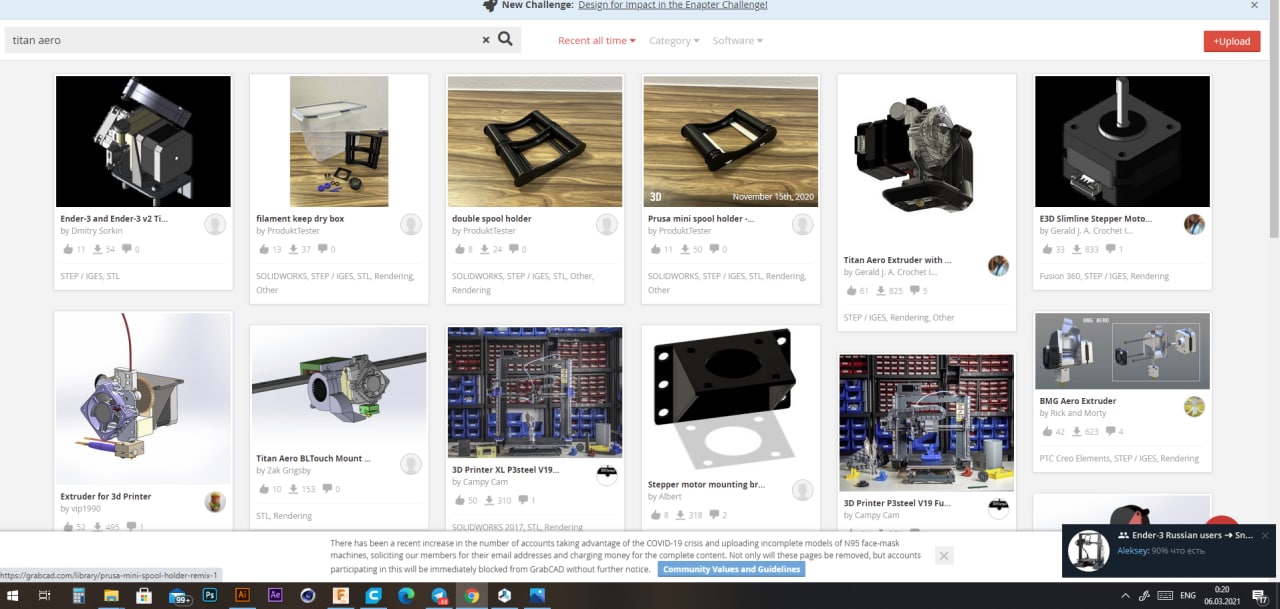Screen dimensions: 1280x609
Task: Open After Effects from the taskbar
Action: 275,595
